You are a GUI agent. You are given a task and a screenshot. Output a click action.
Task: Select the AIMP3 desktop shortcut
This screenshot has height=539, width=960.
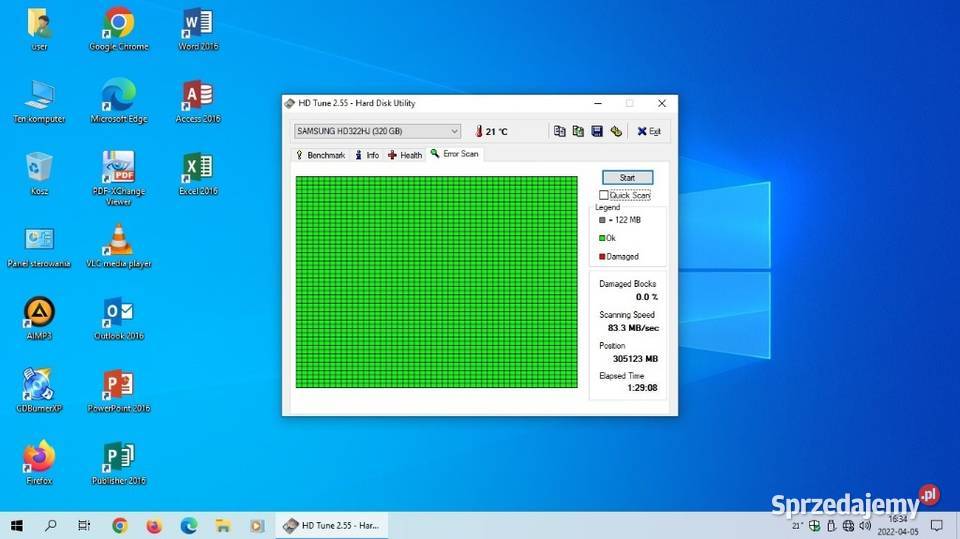(x=39, y=318)
